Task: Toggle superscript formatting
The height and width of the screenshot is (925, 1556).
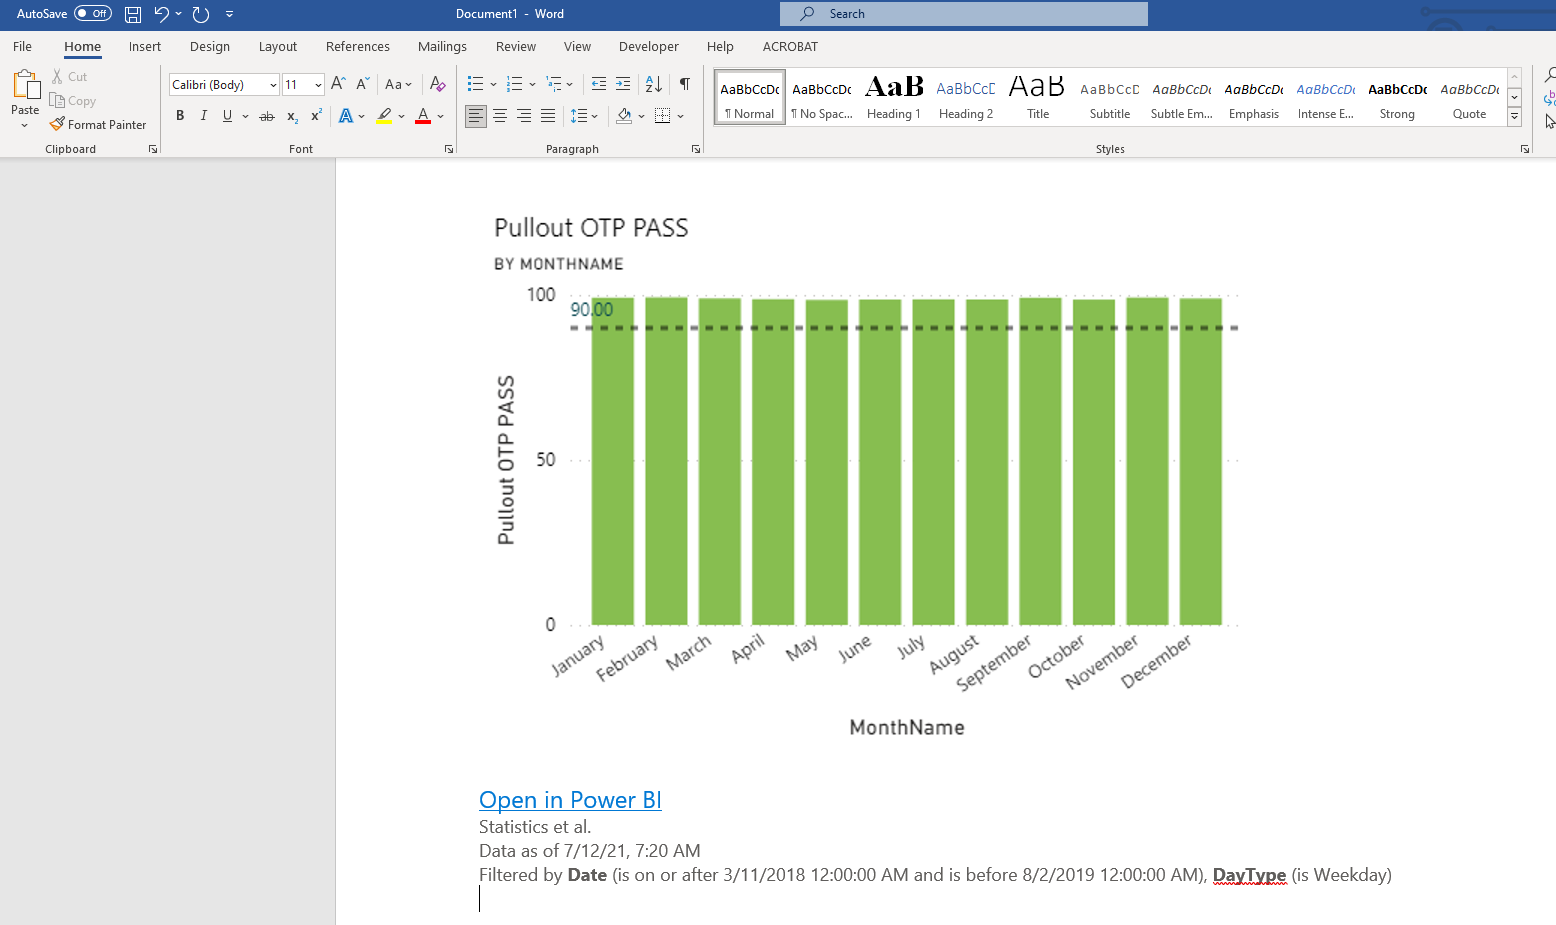Action: coord(315,116)
